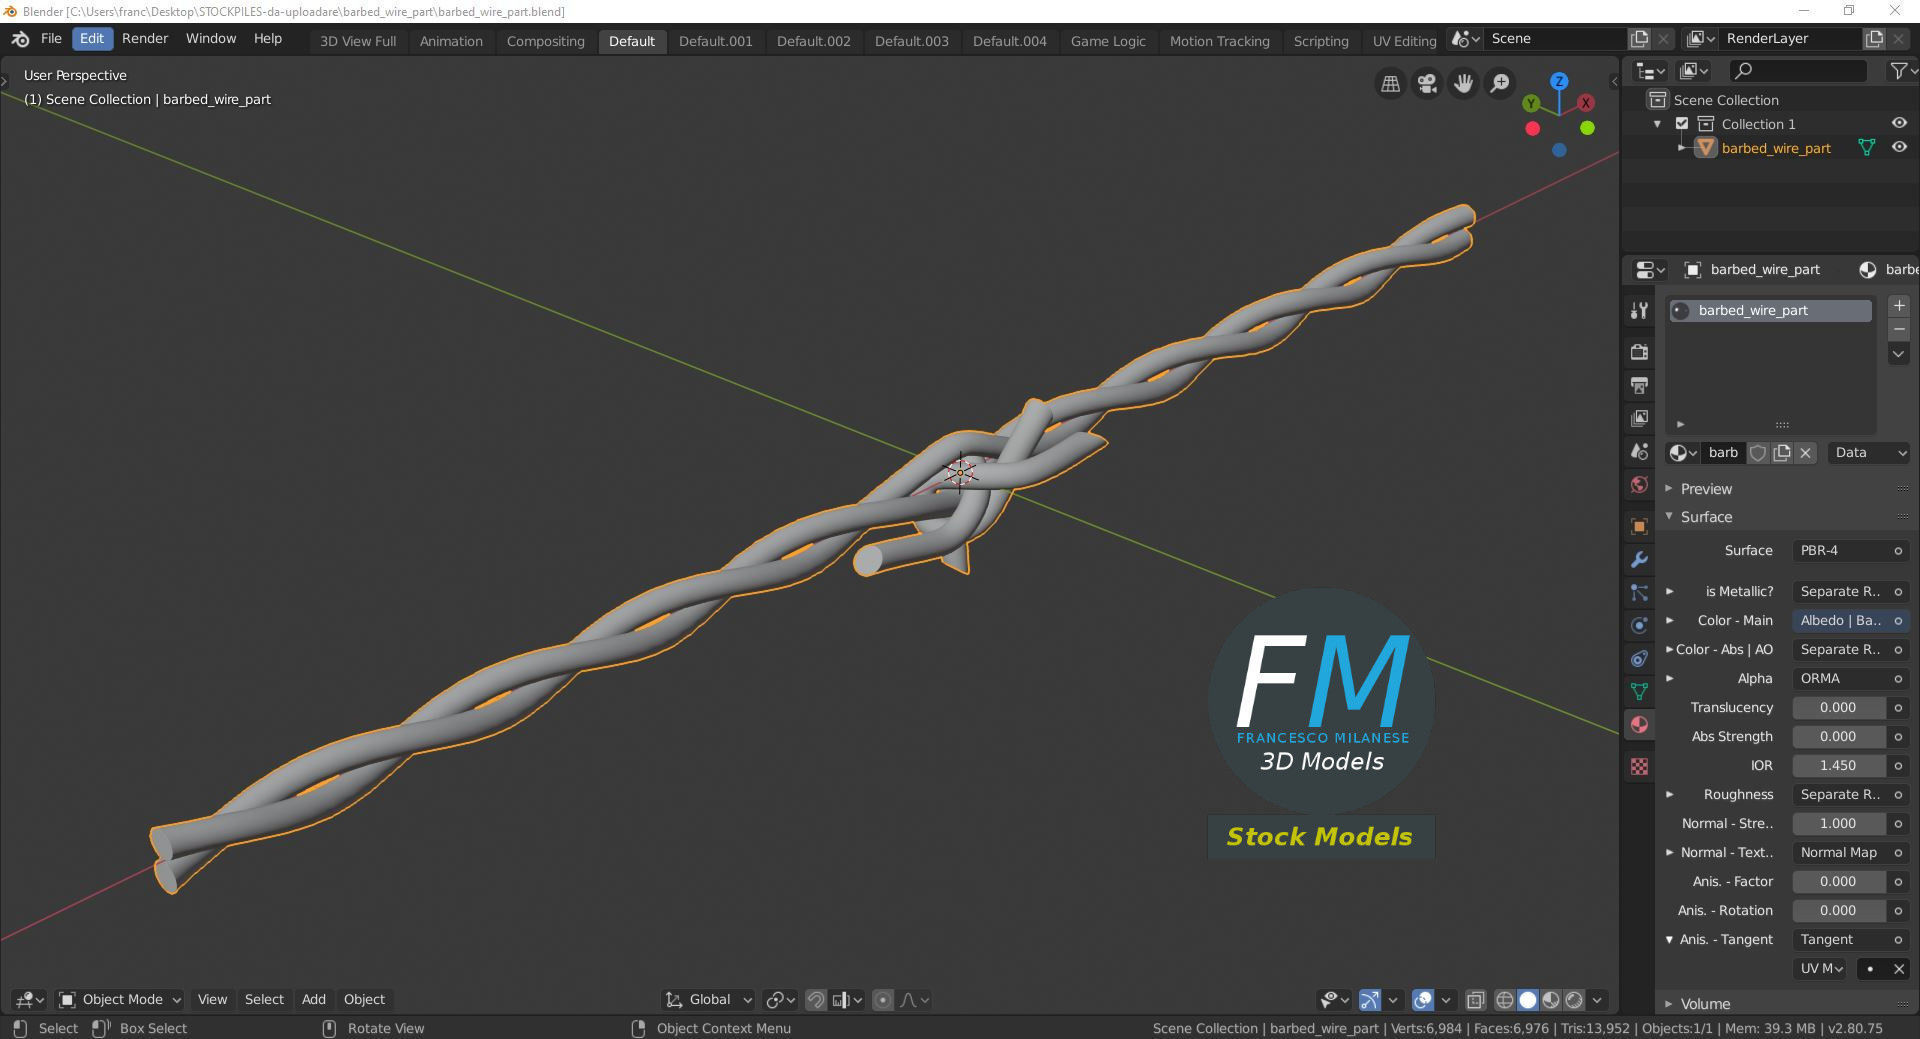Open material link Data dropdown

1868,453
